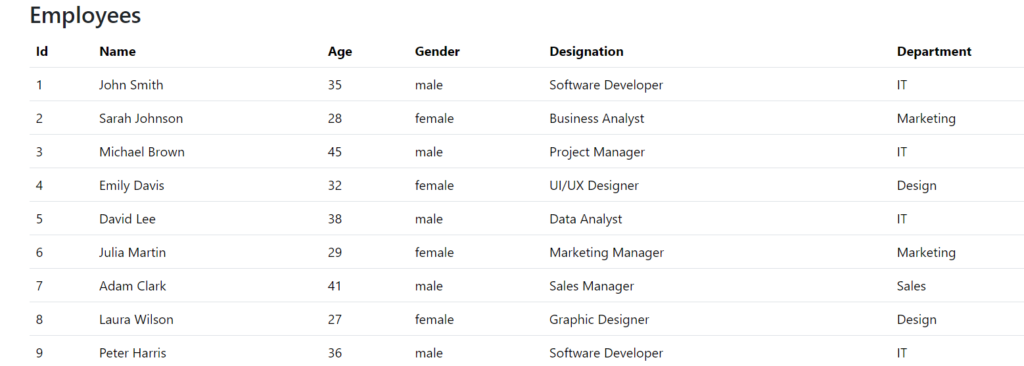
Task: Click Id 7 in Adam Clark's row
Action: coord(39,286)
